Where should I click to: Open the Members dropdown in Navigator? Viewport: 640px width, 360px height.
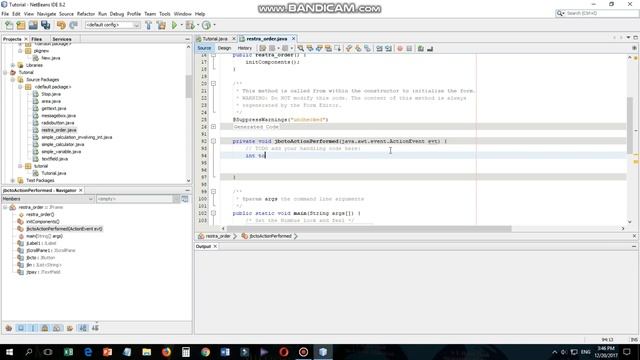click(48, 199)
